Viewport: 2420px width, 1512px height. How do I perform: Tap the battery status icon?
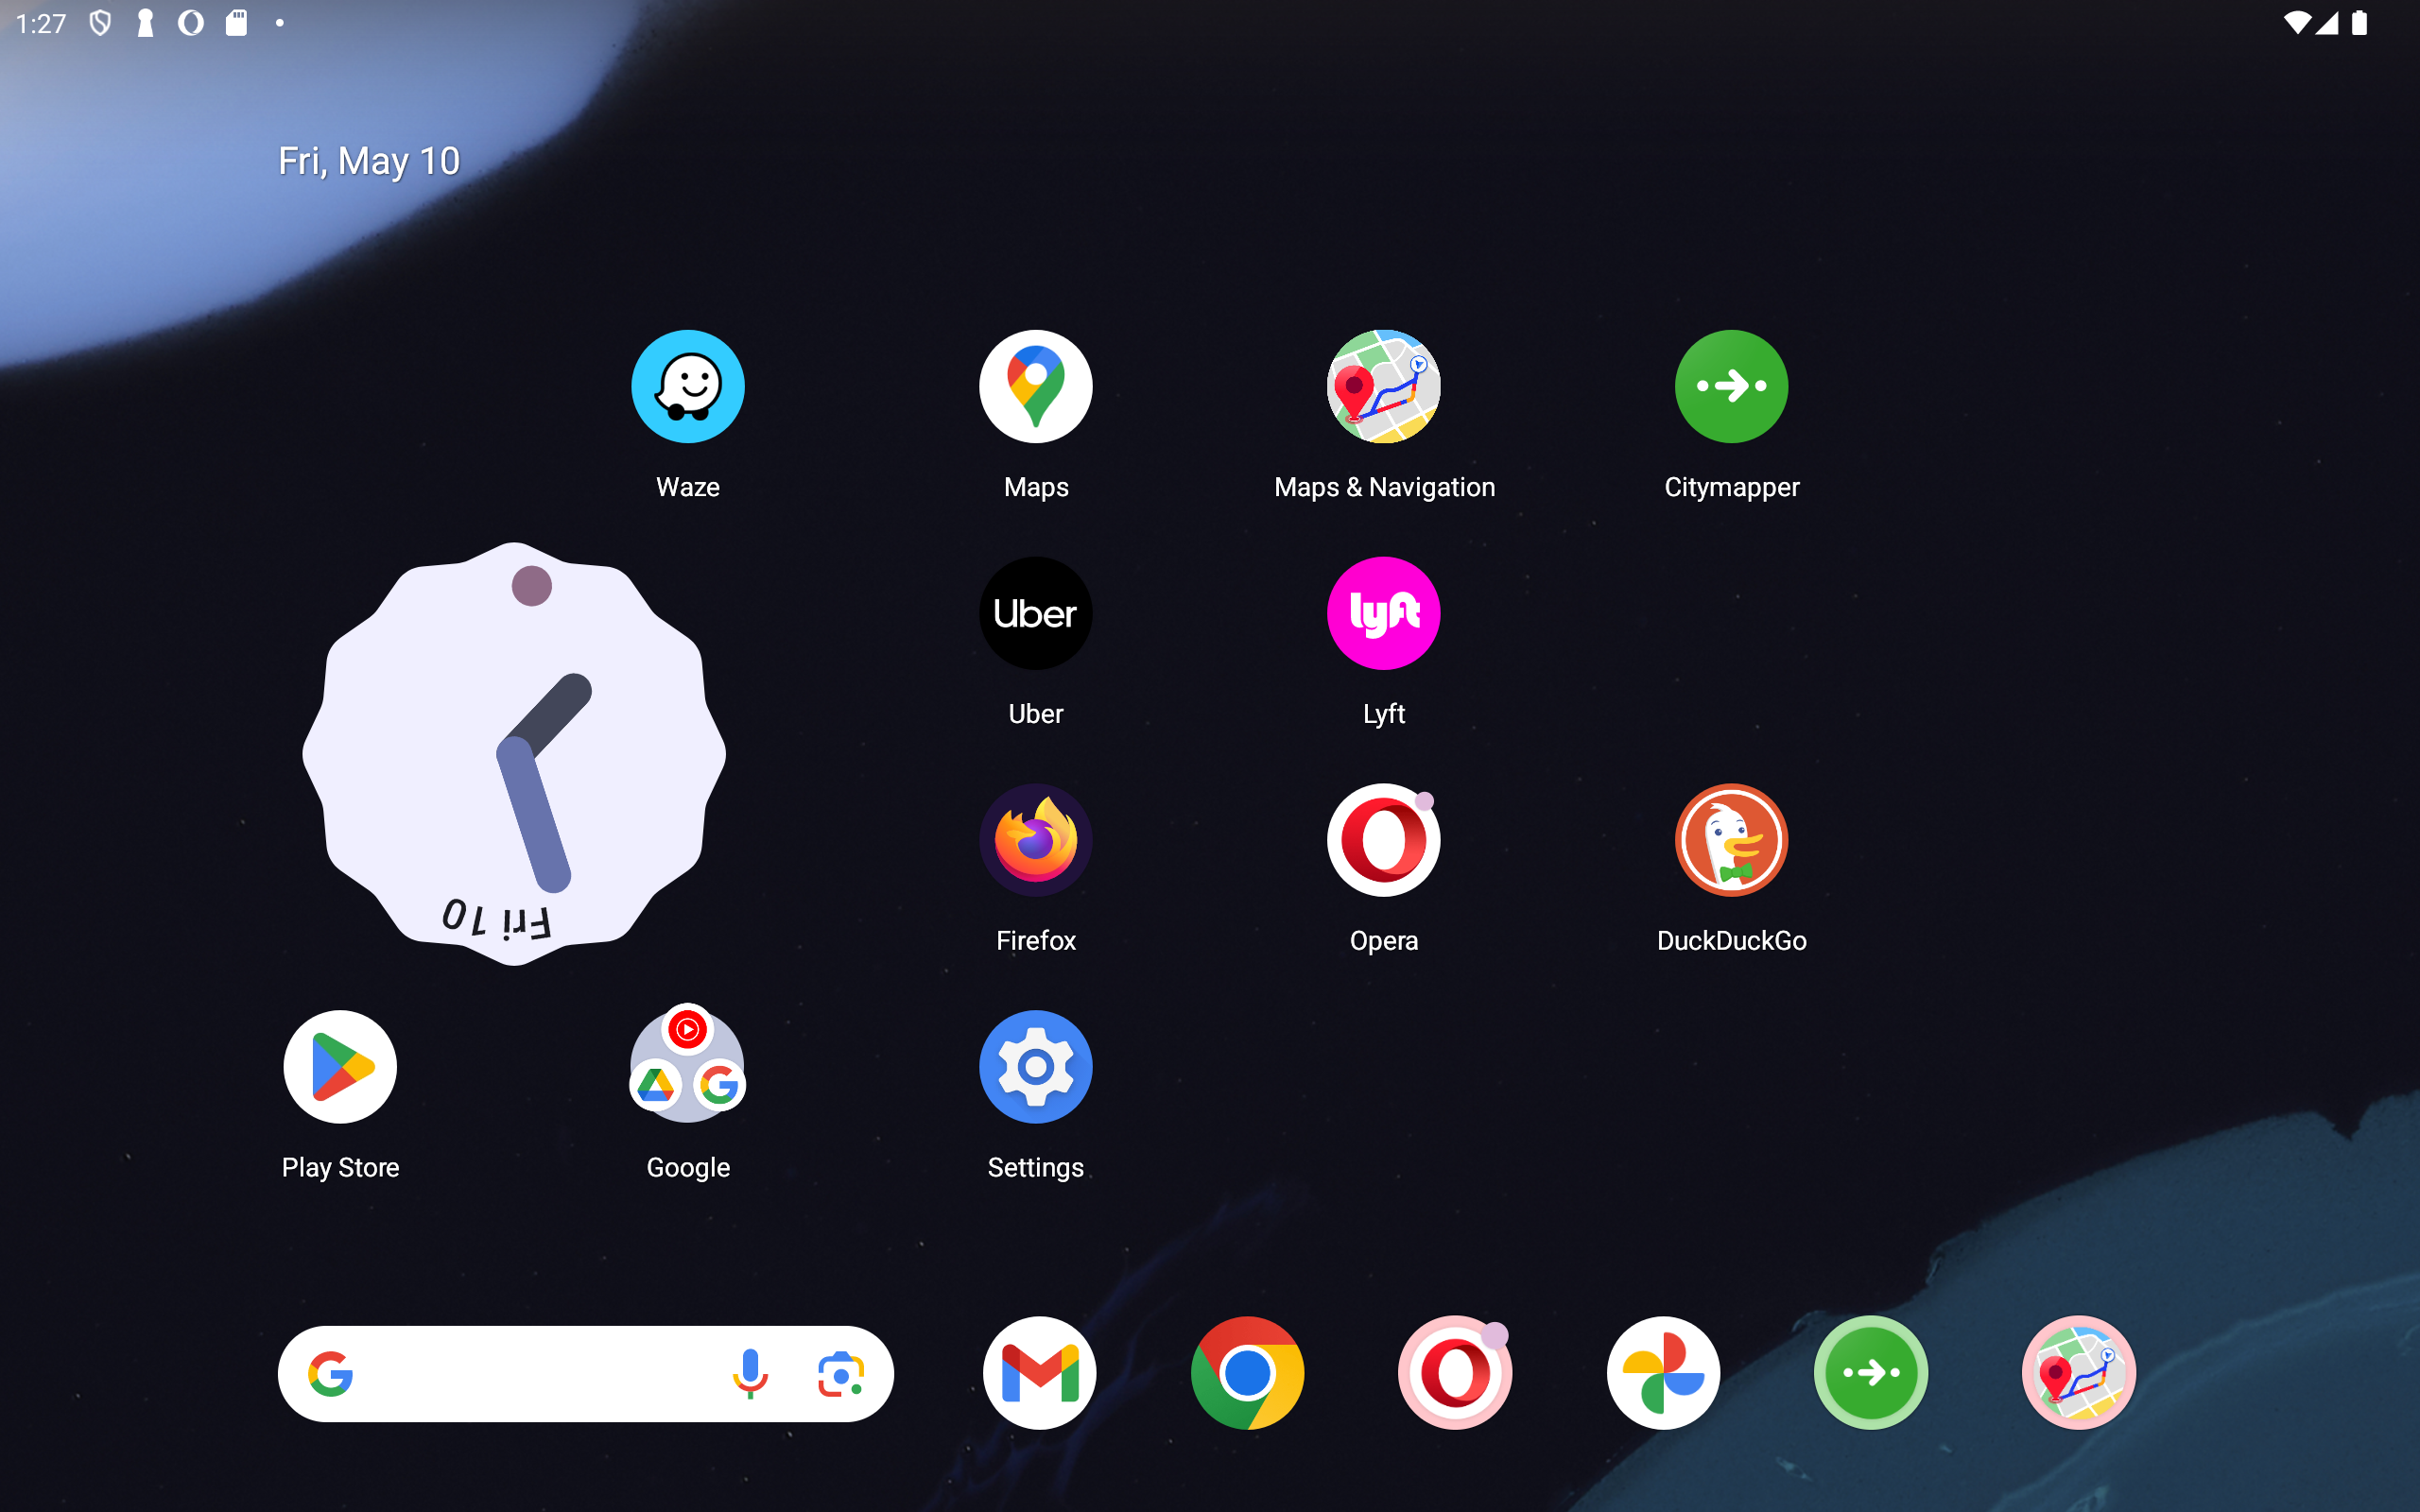click(2359, 23)
